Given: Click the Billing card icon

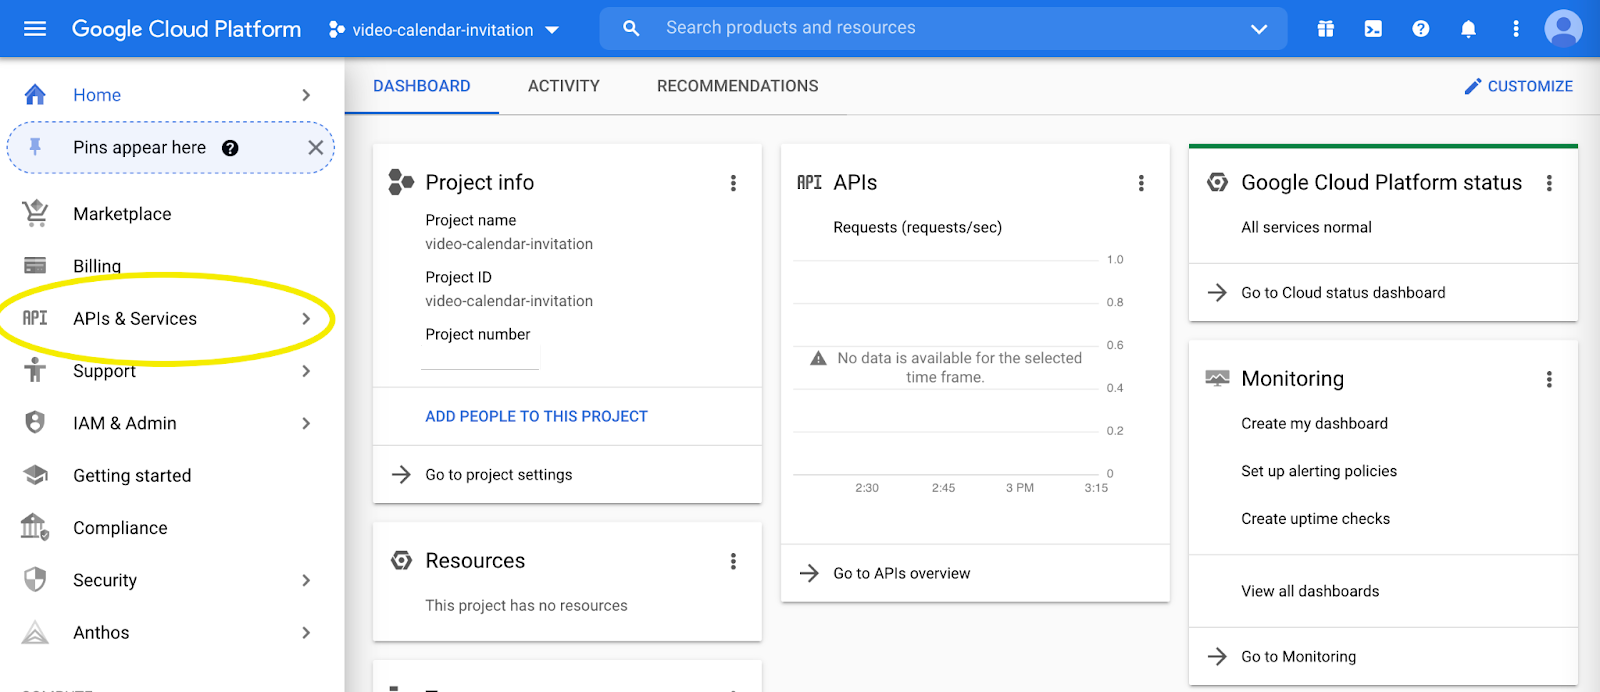Looking at the screenshot, I should click(35, 266).
